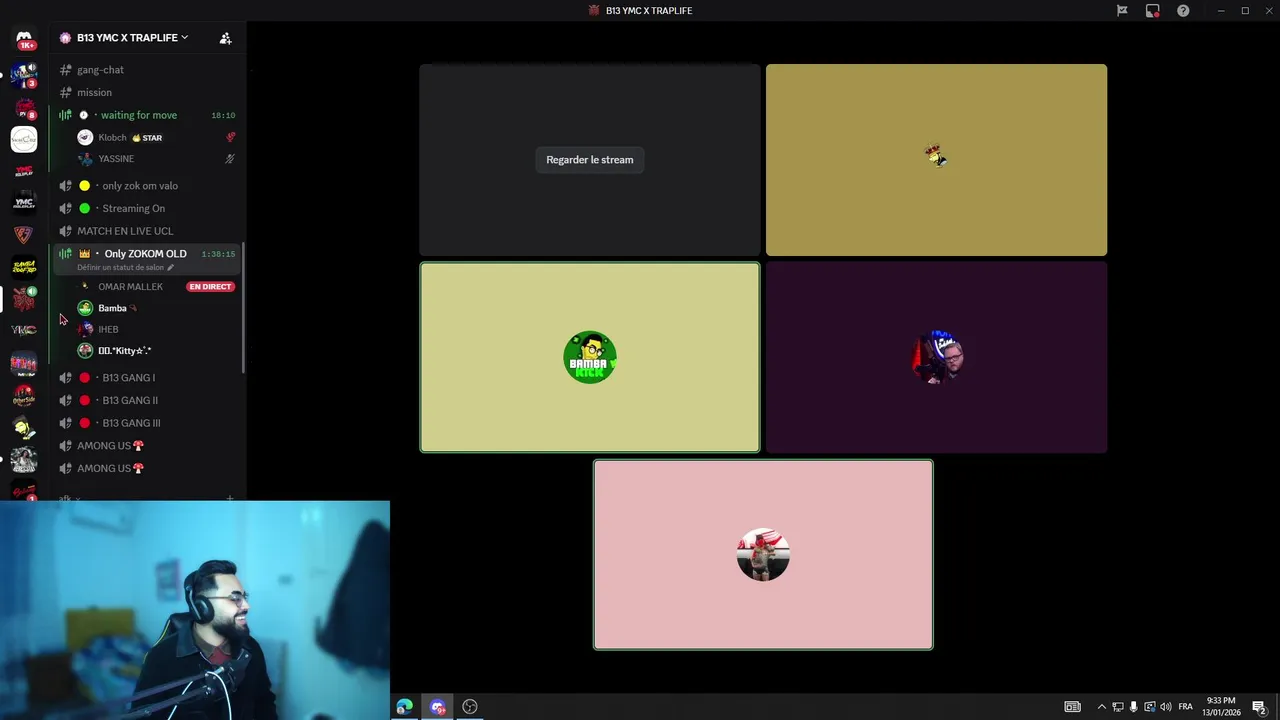This screenshot has height=720, width=1280.
Task: Open the Windows notification center
Action: (x=1259, y=707)
